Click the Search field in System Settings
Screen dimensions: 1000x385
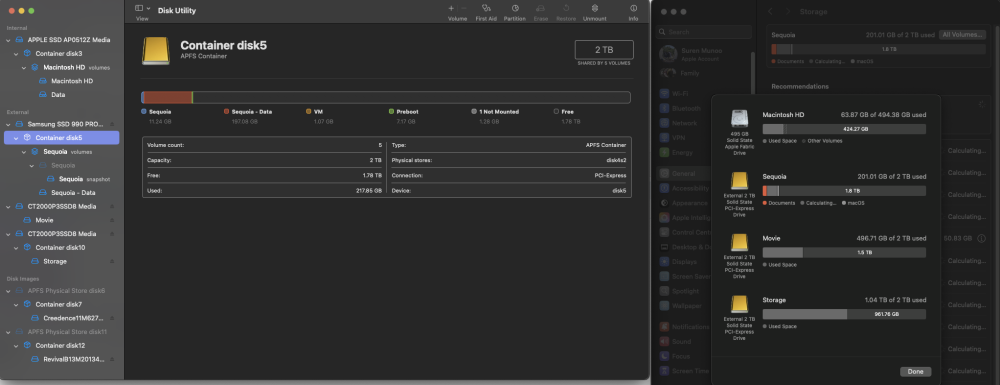click(704, 31)
